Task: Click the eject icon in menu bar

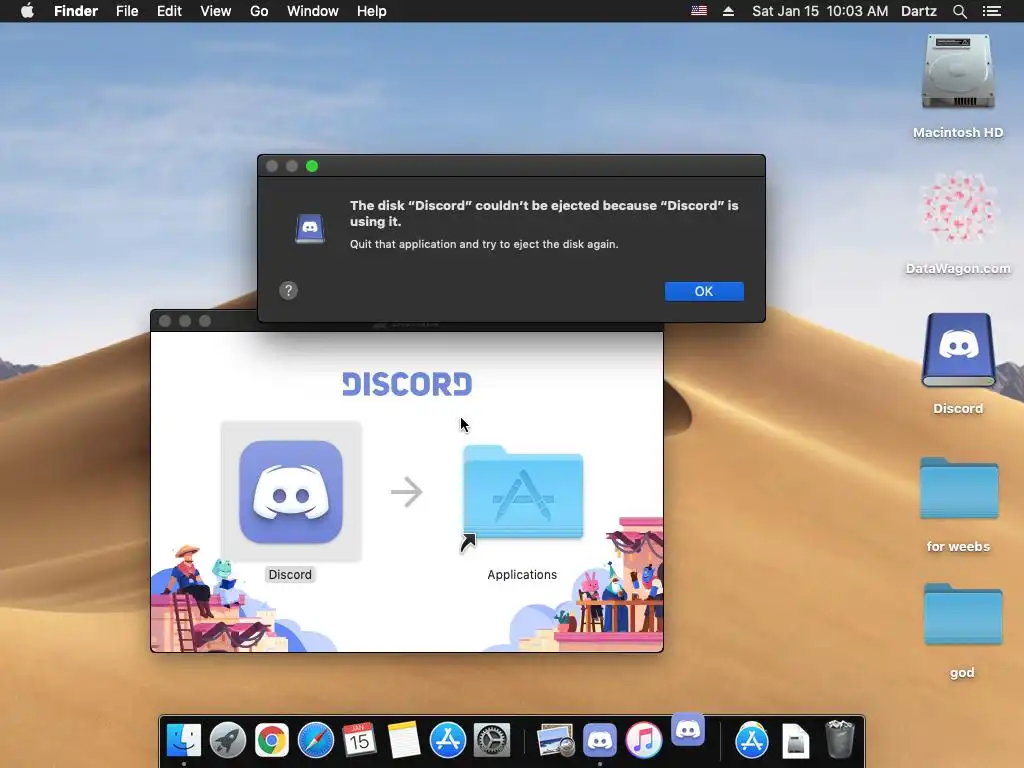Action: tap(728, 11)
